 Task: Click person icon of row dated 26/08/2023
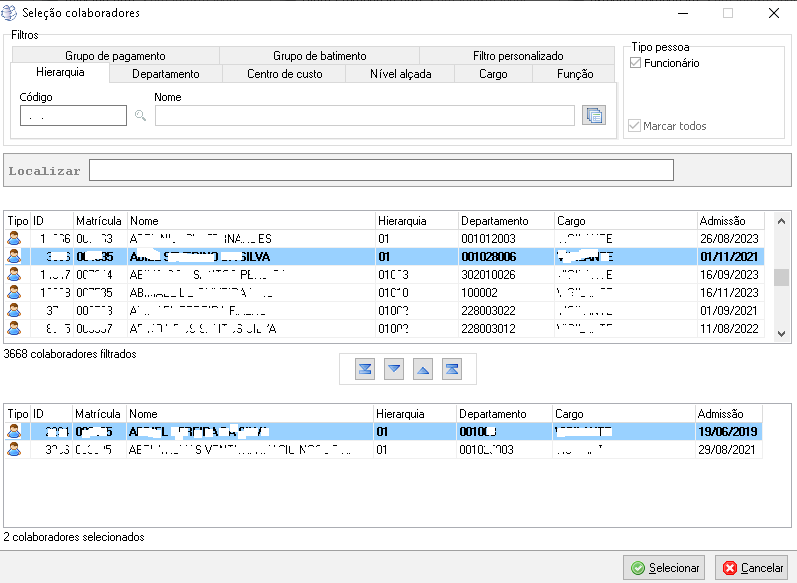click(x=15, y=238)
